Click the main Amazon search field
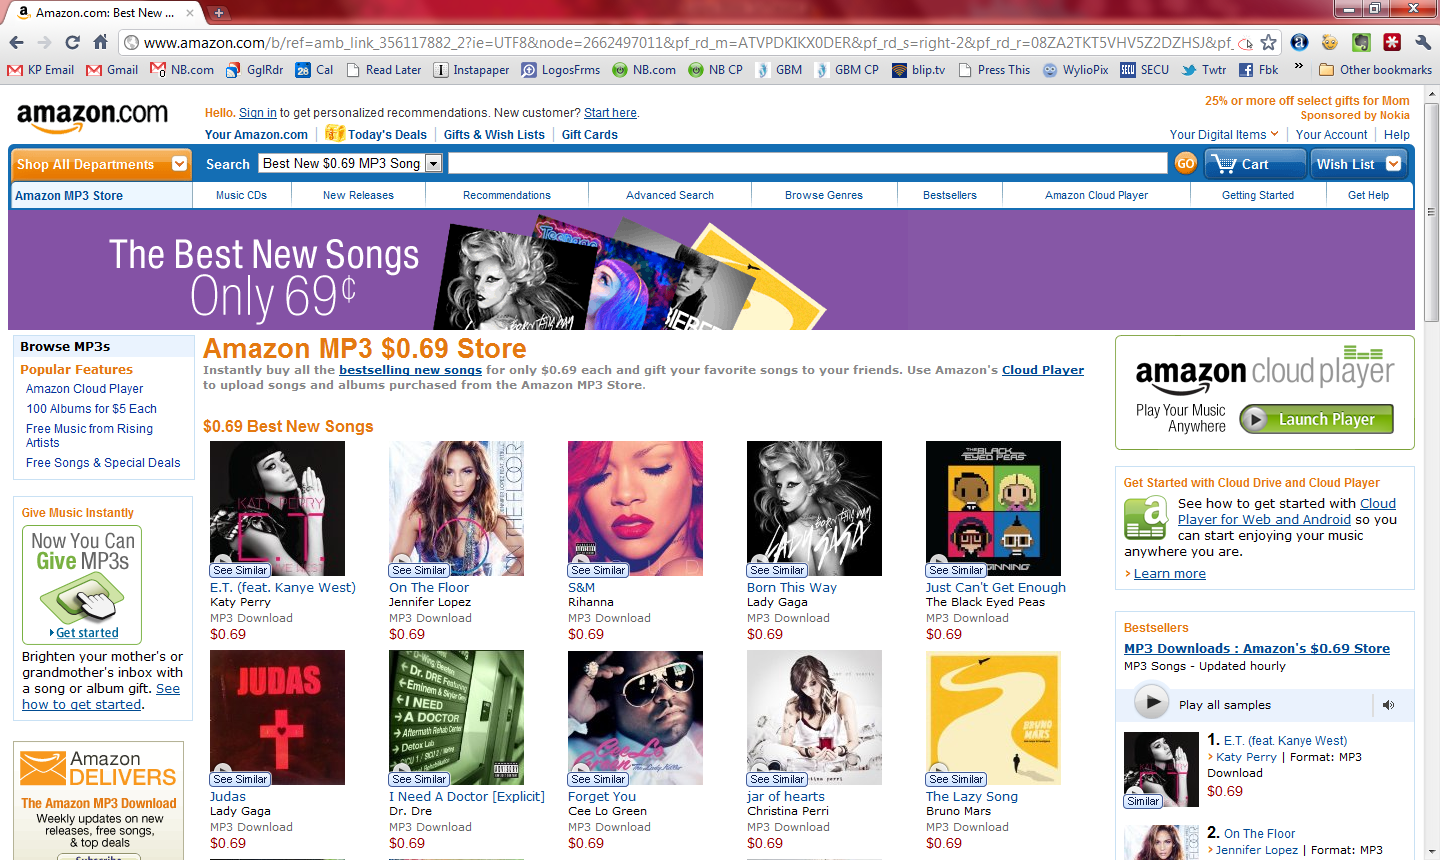 point(807,163)
